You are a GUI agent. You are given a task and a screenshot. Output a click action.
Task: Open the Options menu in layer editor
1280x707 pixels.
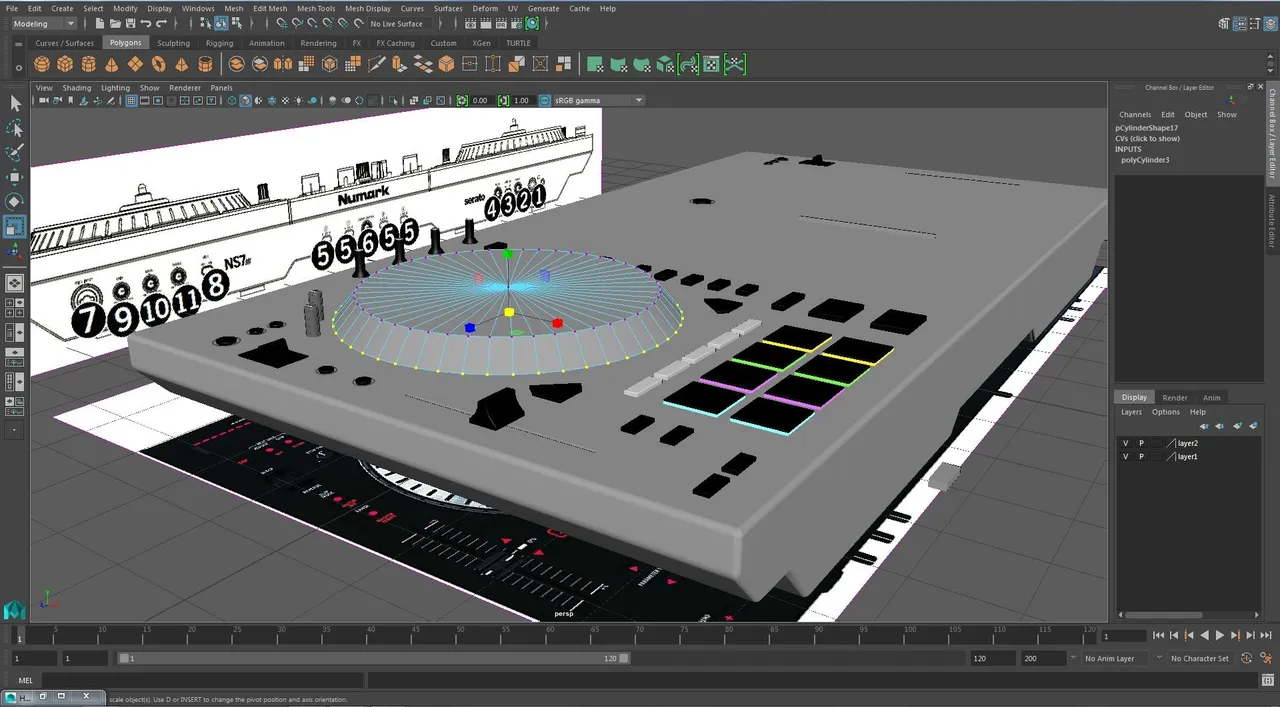1166,412
